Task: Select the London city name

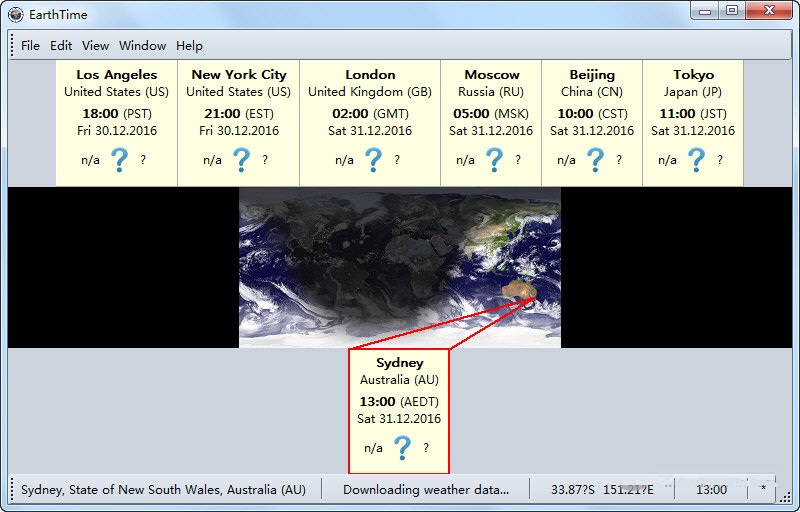Action: (x=370, y=74)
